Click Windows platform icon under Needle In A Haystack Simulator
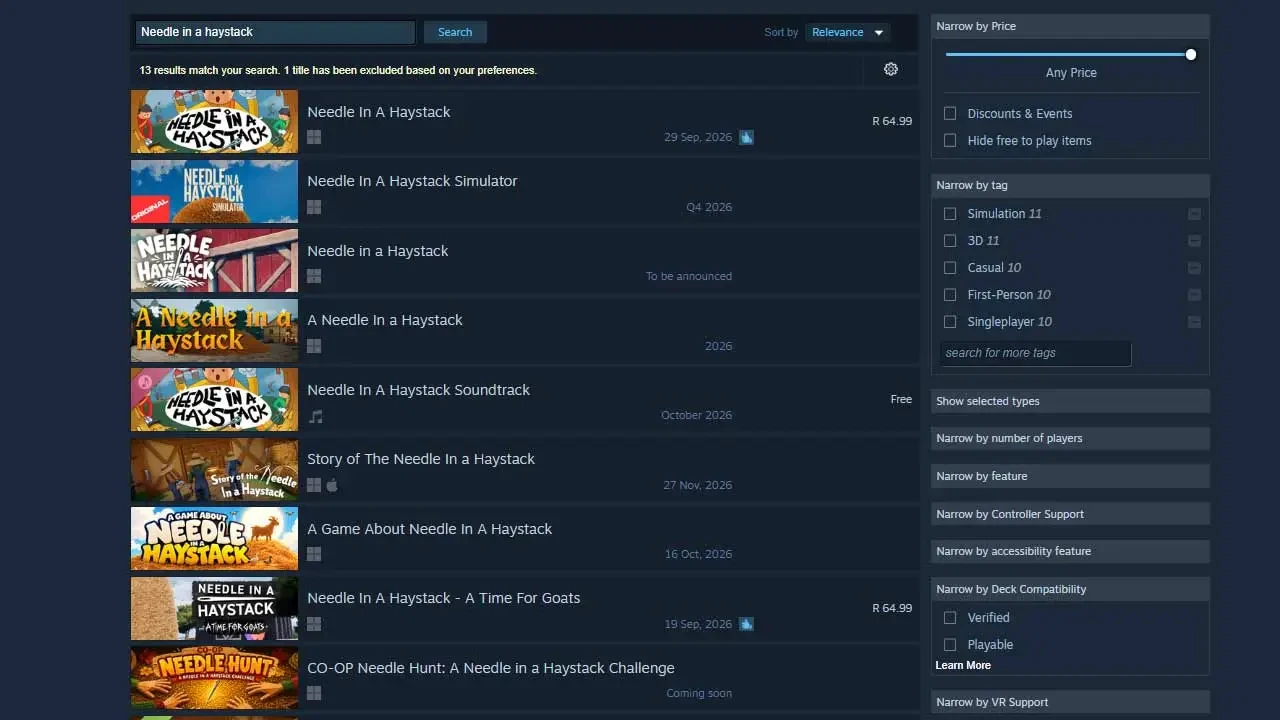The width and height of the screenshot is (1280, 720). [x=314, y=207]
